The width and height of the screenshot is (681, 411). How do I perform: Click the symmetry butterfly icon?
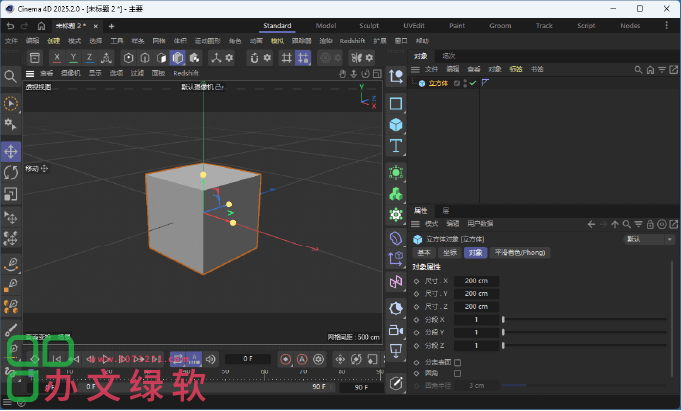pos(357,58)
